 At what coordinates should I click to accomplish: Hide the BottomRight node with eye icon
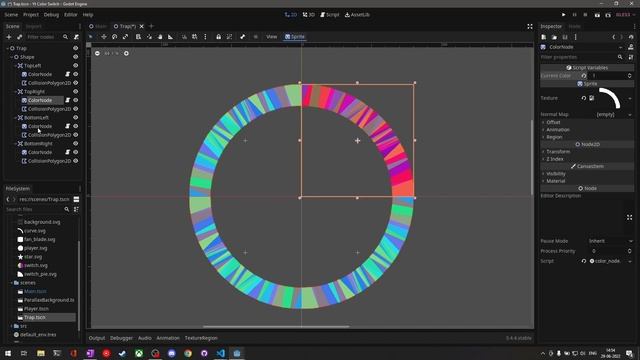pos(76,144)
